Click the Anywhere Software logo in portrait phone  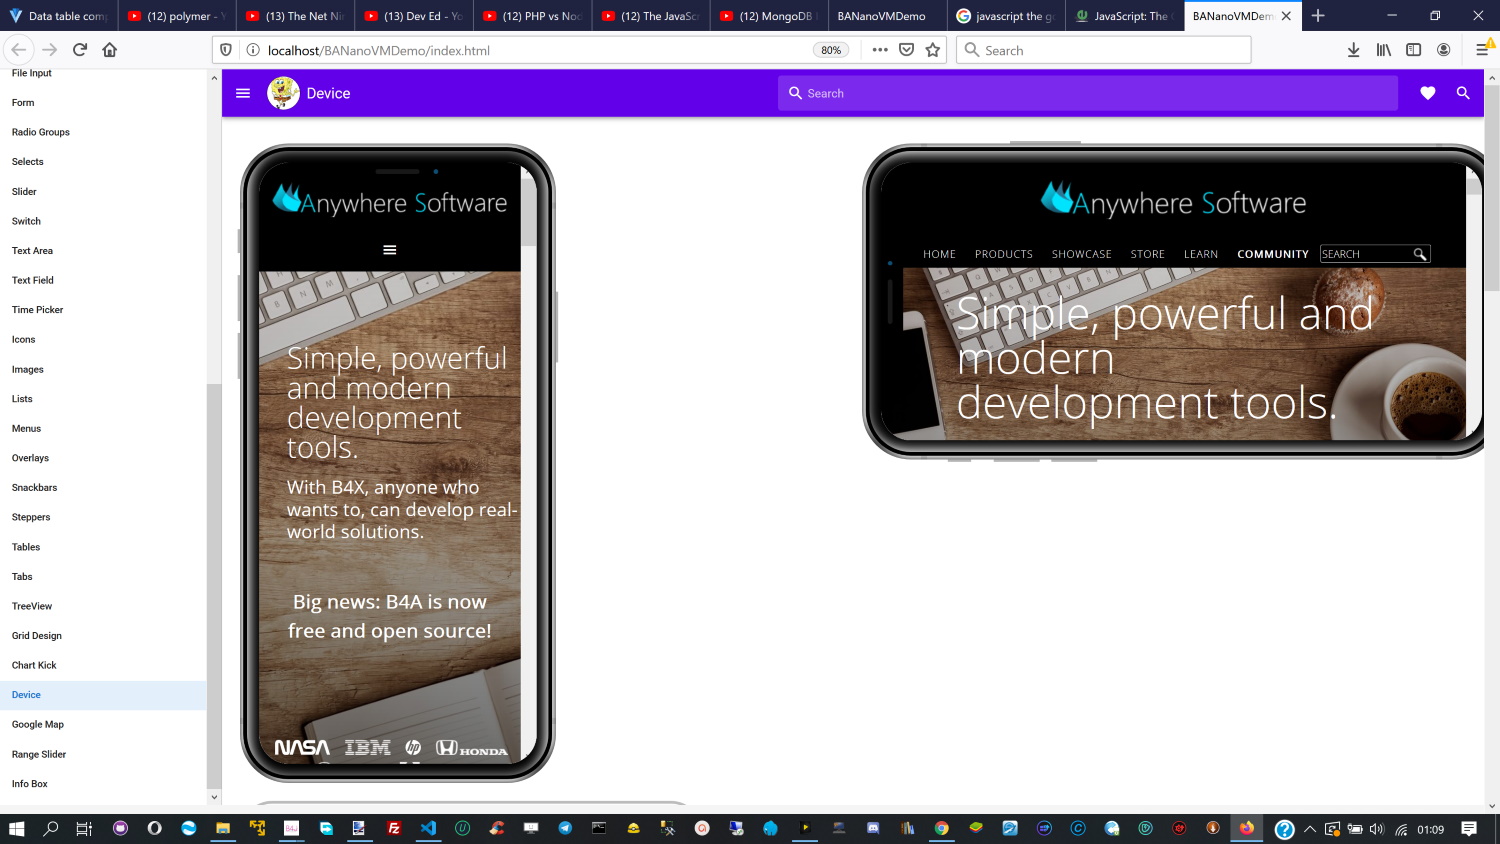pyautogui.click(x=390, y=201)
